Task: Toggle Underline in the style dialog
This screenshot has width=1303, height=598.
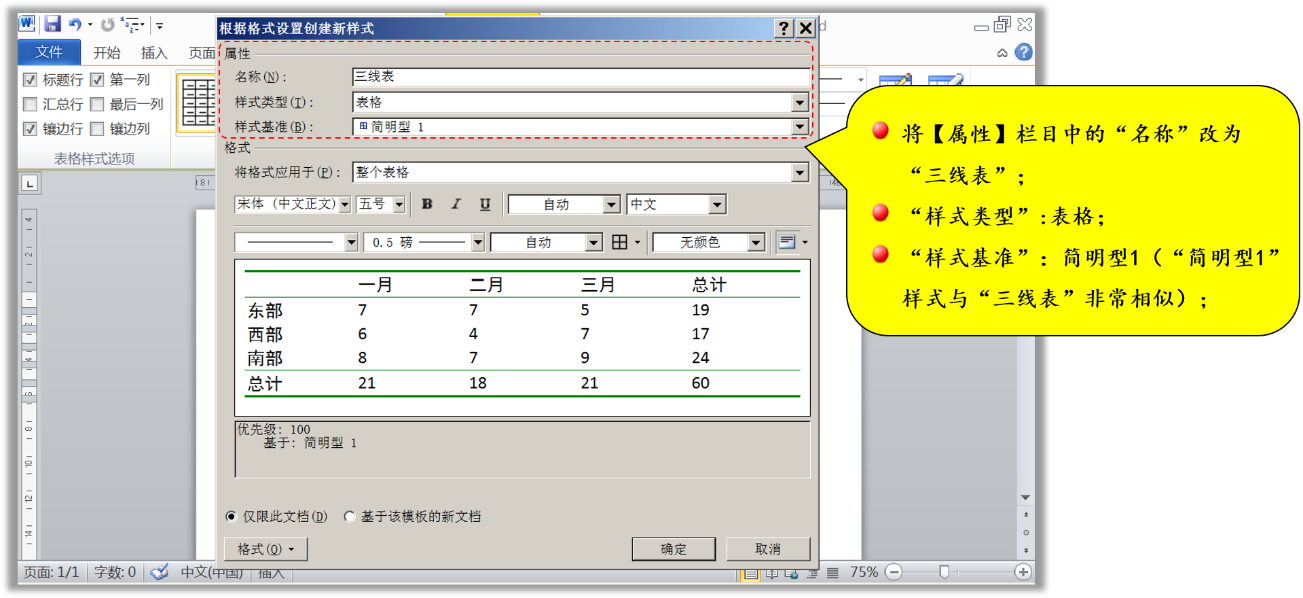Action: pyautogui.click(x=485, y=204)
